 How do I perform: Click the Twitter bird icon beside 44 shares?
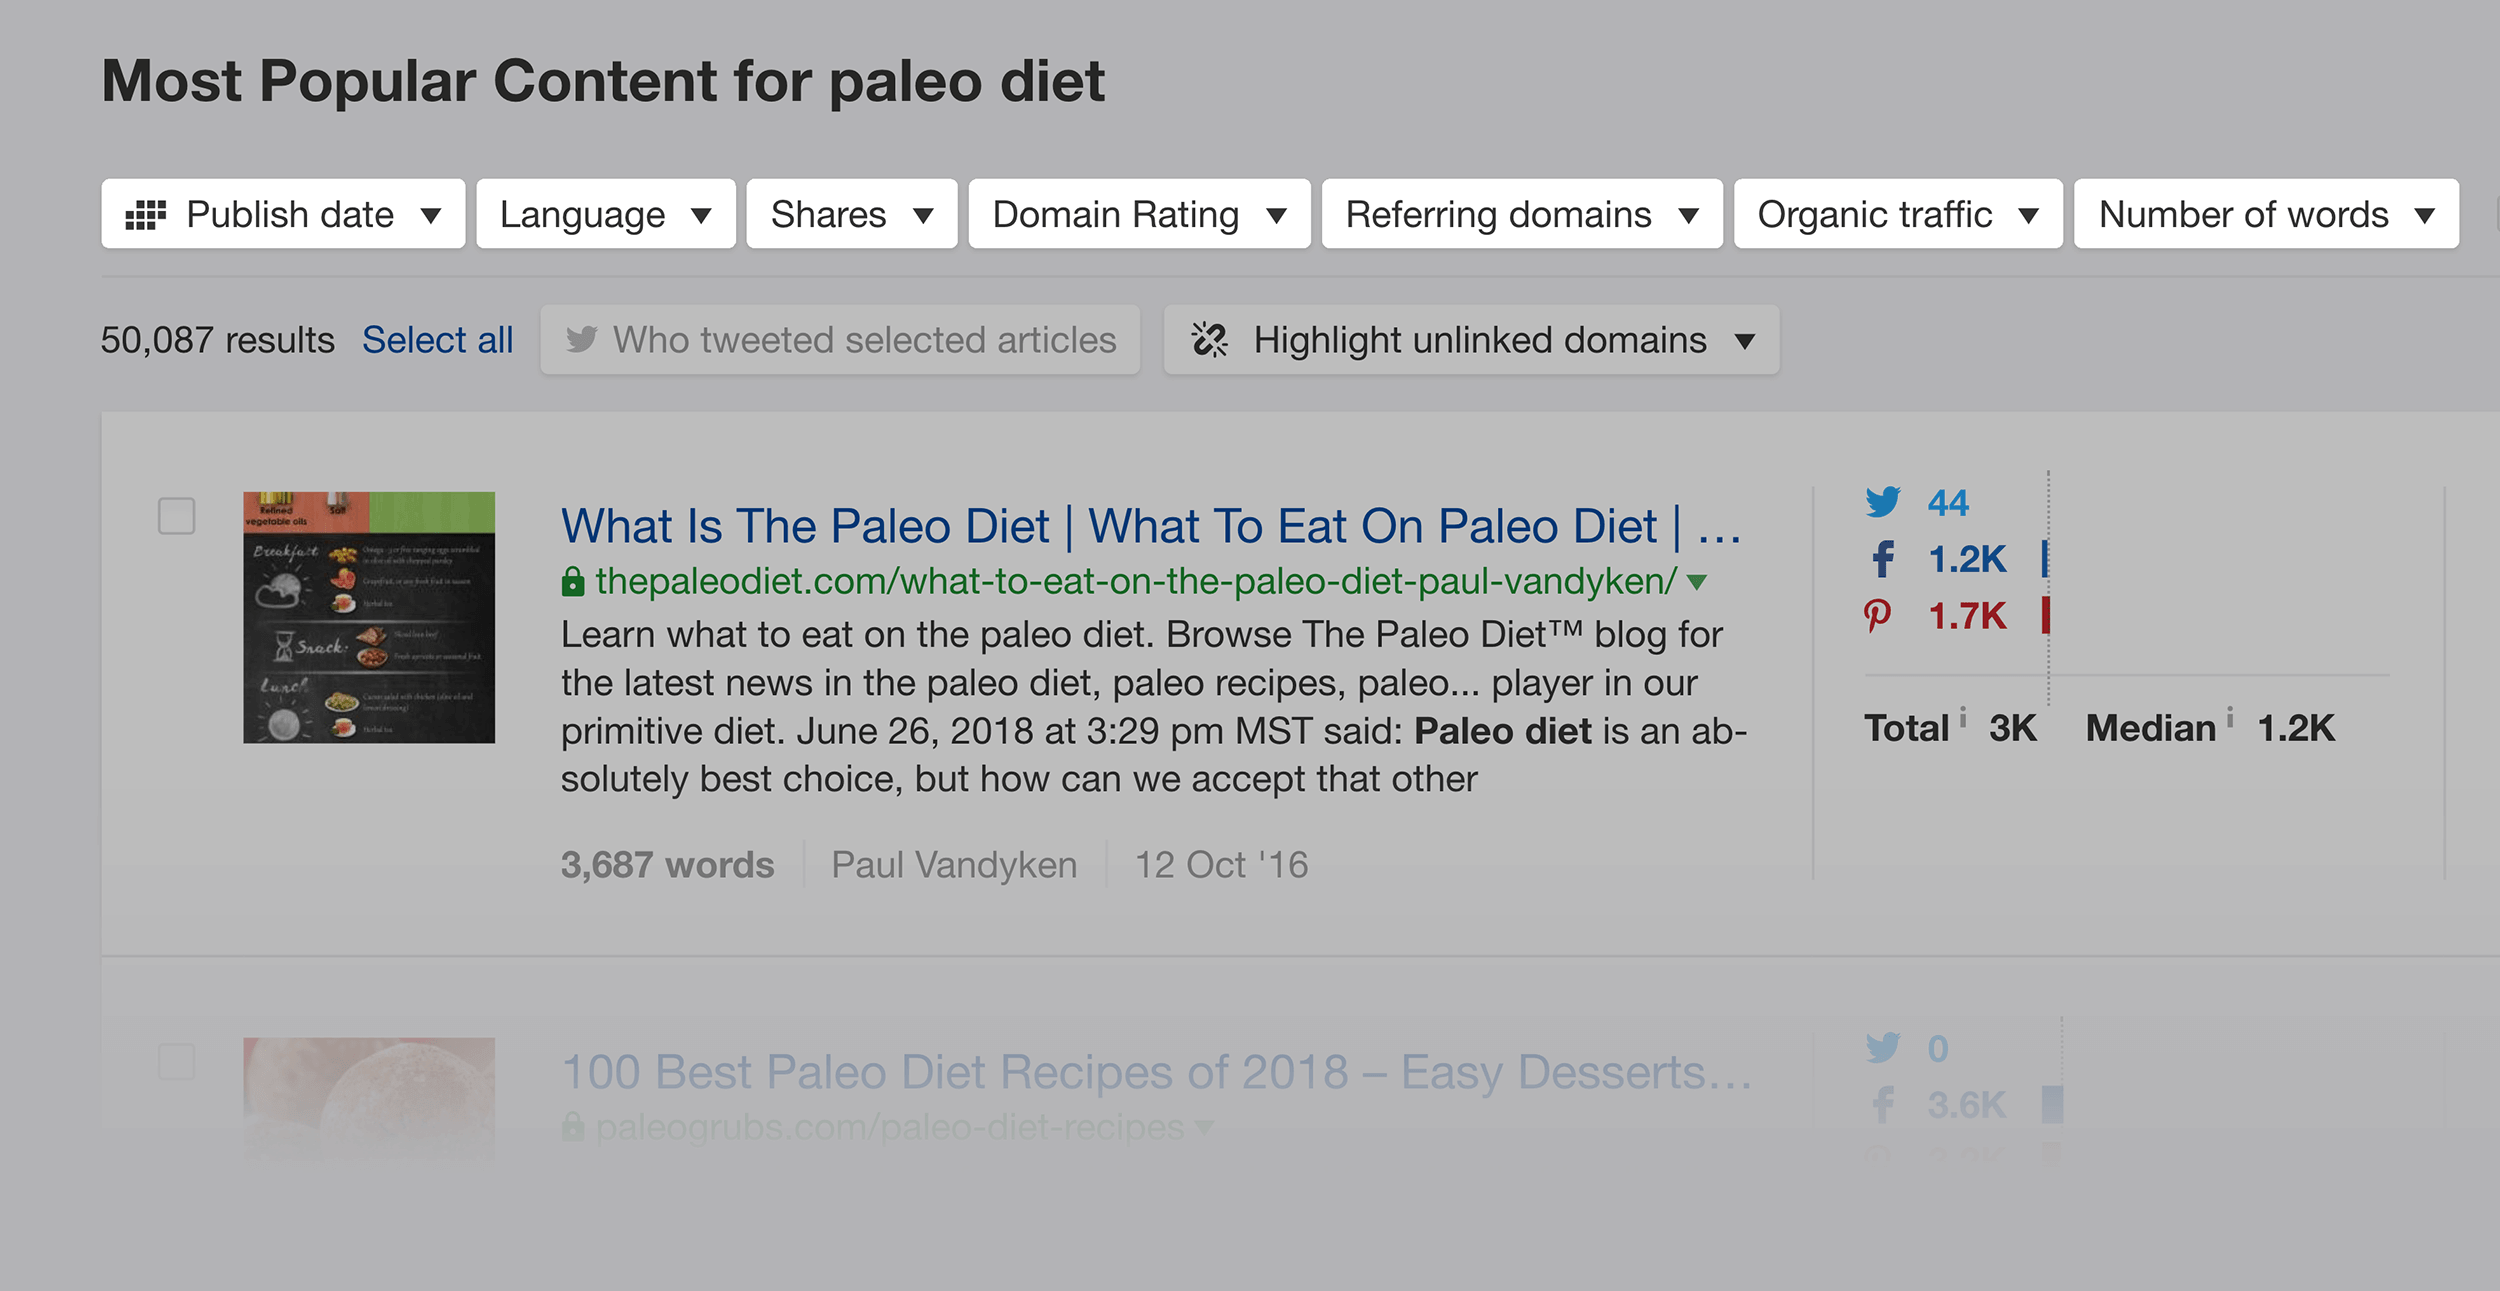(x=1882, y=502)
